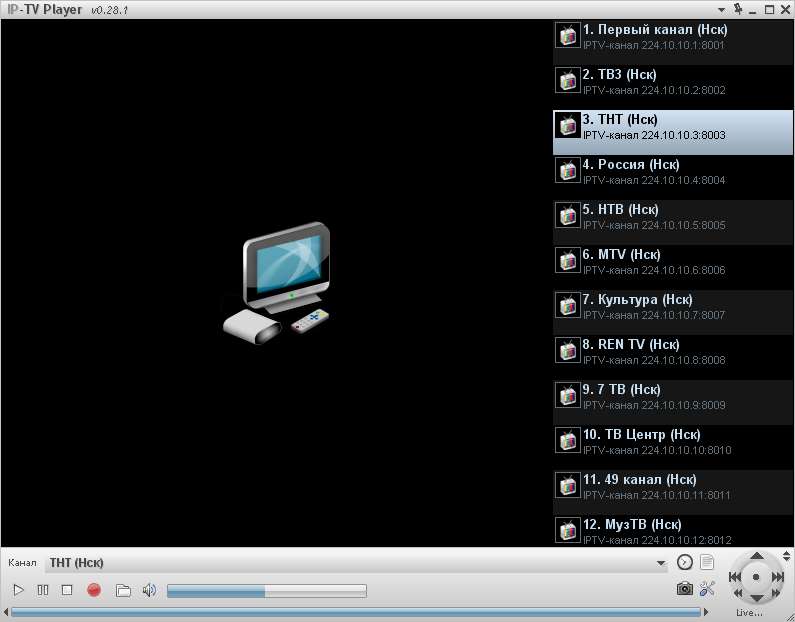Click the center dot of control dial
Viewport: 795px width, 622px height.
coord(756,577)
